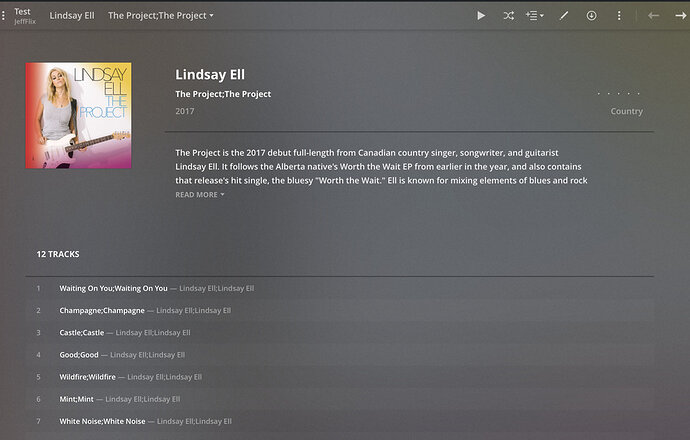Go to the next album arrow

point(681,16)
